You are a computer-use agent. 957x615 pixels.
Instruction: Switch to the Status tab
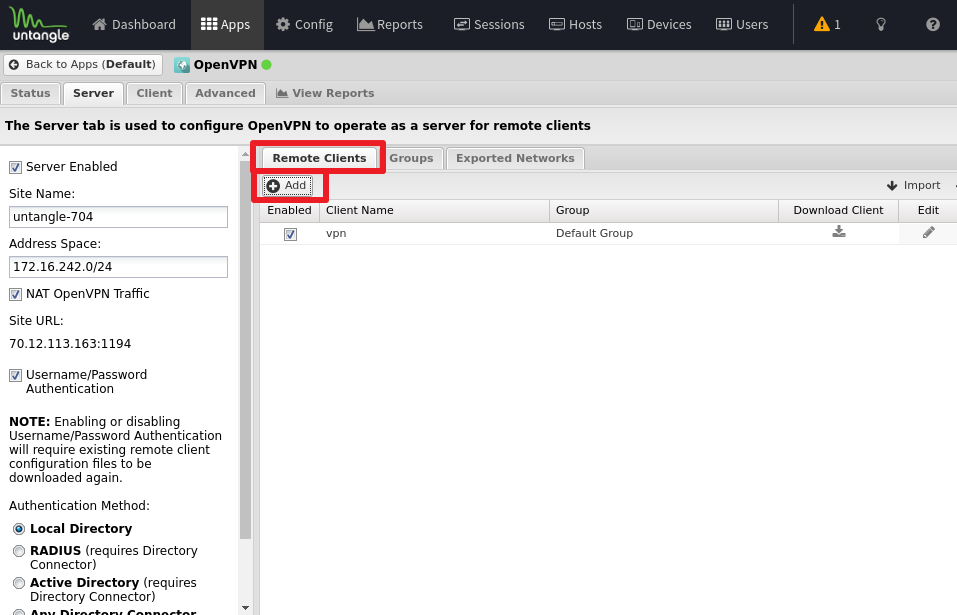point(31,93)
